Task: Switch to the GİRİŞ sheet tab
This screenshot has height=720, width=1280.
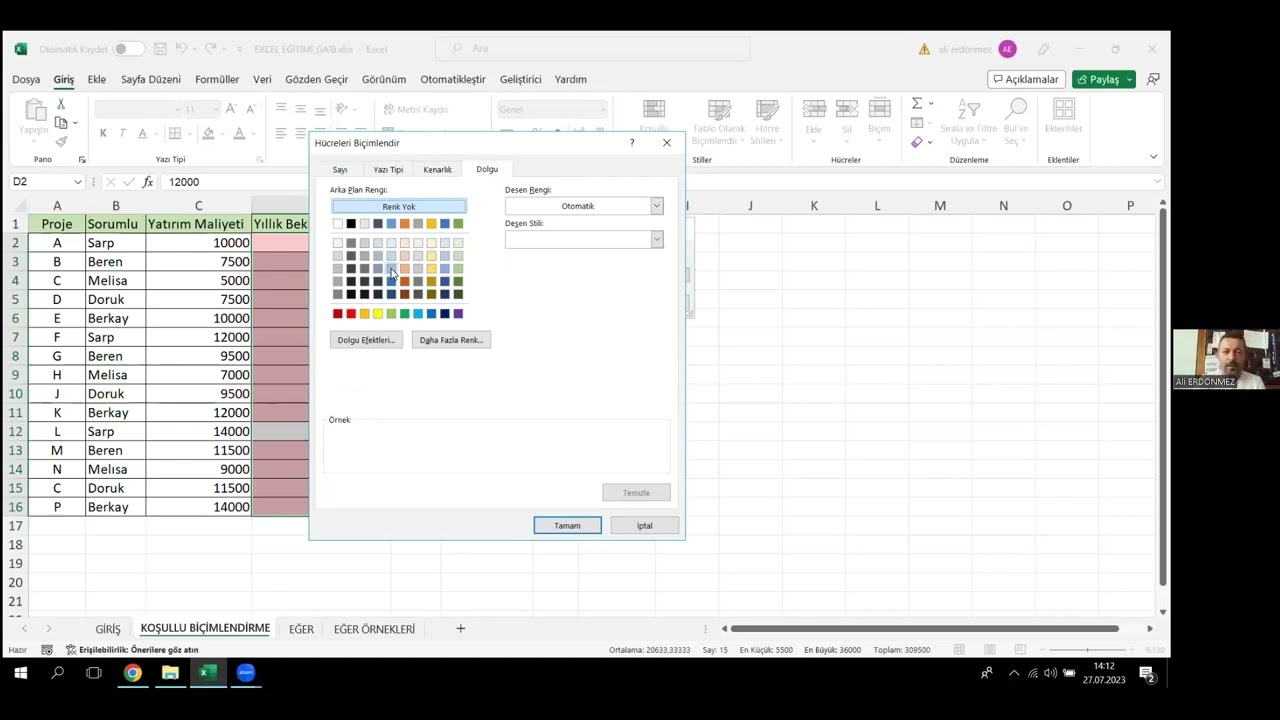Action: 108,629
